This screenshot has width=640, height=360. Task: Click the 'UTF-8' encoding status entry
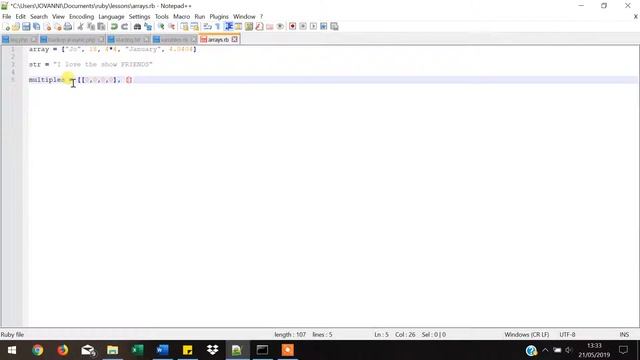tap(567, 335)
